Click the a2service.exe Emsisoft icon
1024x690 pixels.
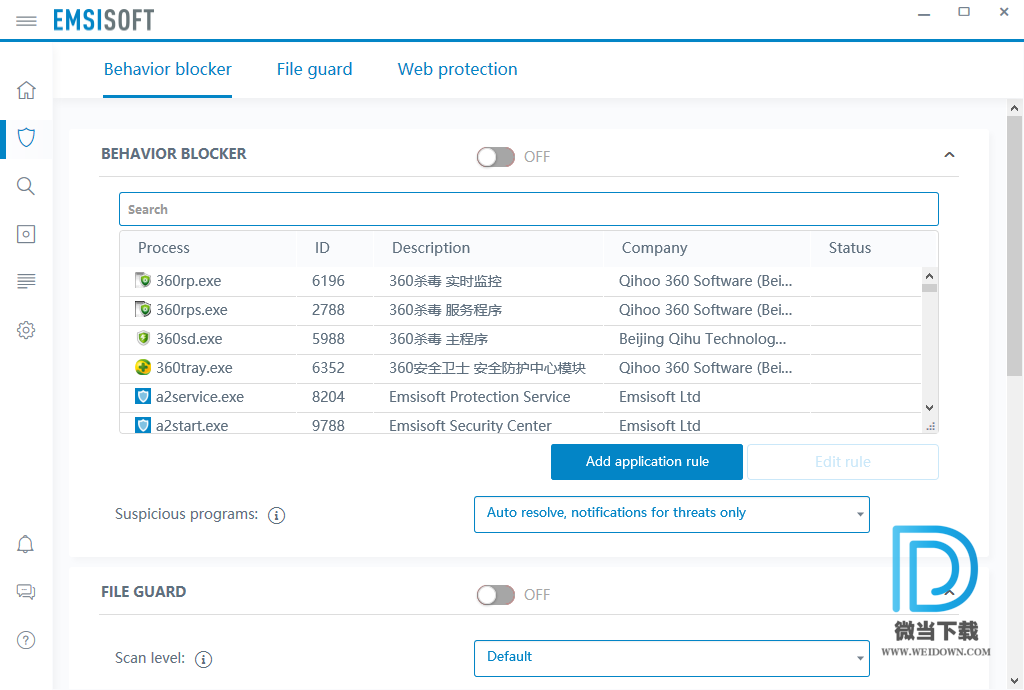pyautogui.click(x=143, y=396)
